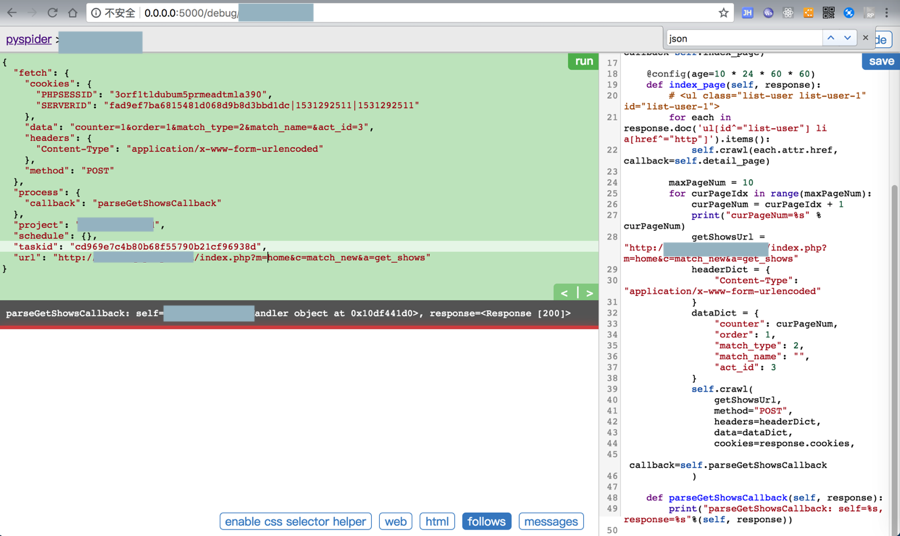This screenshot has width=900, height=536.
Task: Select the follows tab
Action: [x=486, y=521]
